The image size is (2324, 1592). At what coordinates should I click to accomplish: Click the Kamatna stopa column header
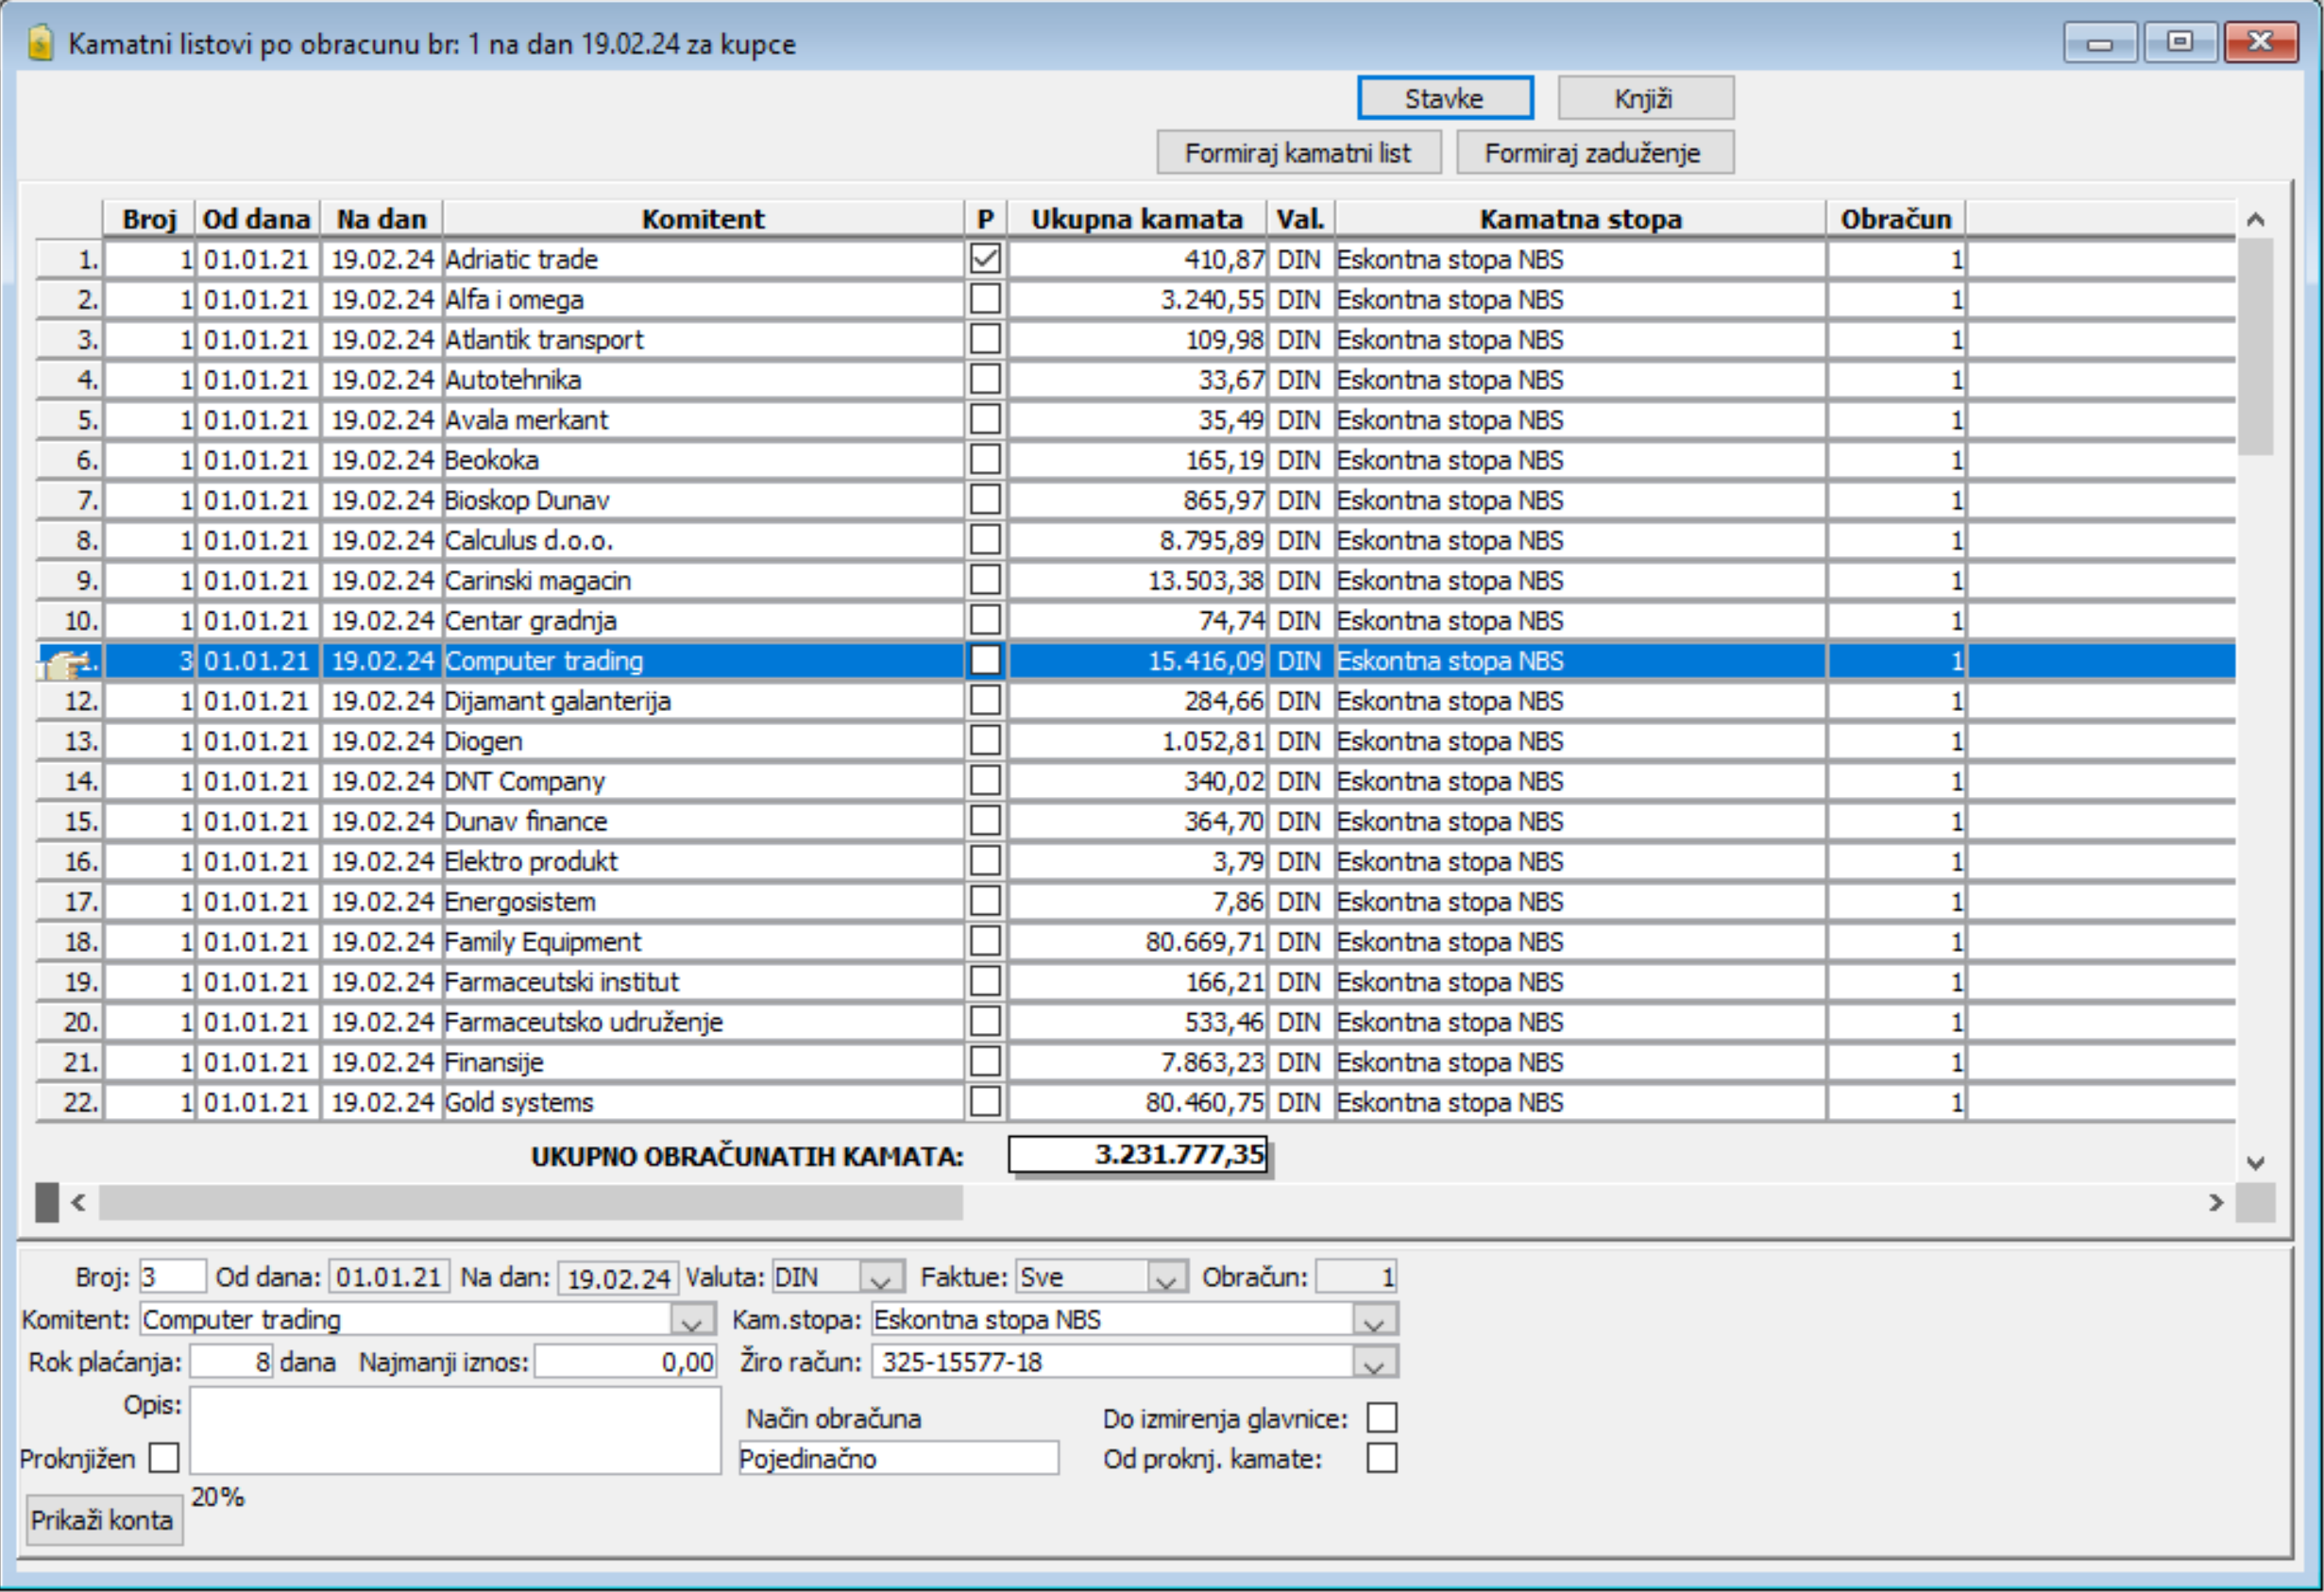[x=1581, y=219]
